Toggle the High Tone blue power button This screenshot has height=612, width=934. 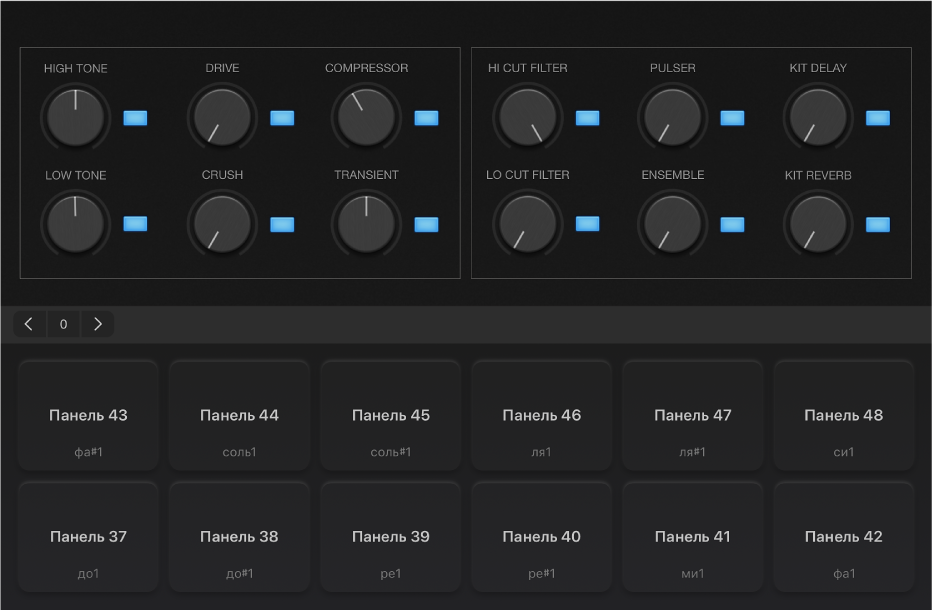click(x=135, y=118)
